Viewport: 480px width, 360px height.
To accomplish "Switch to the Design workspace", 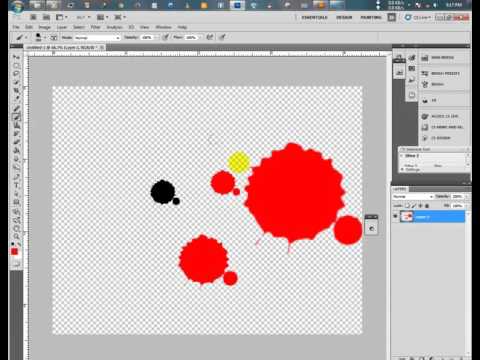I will click(344, 17).
